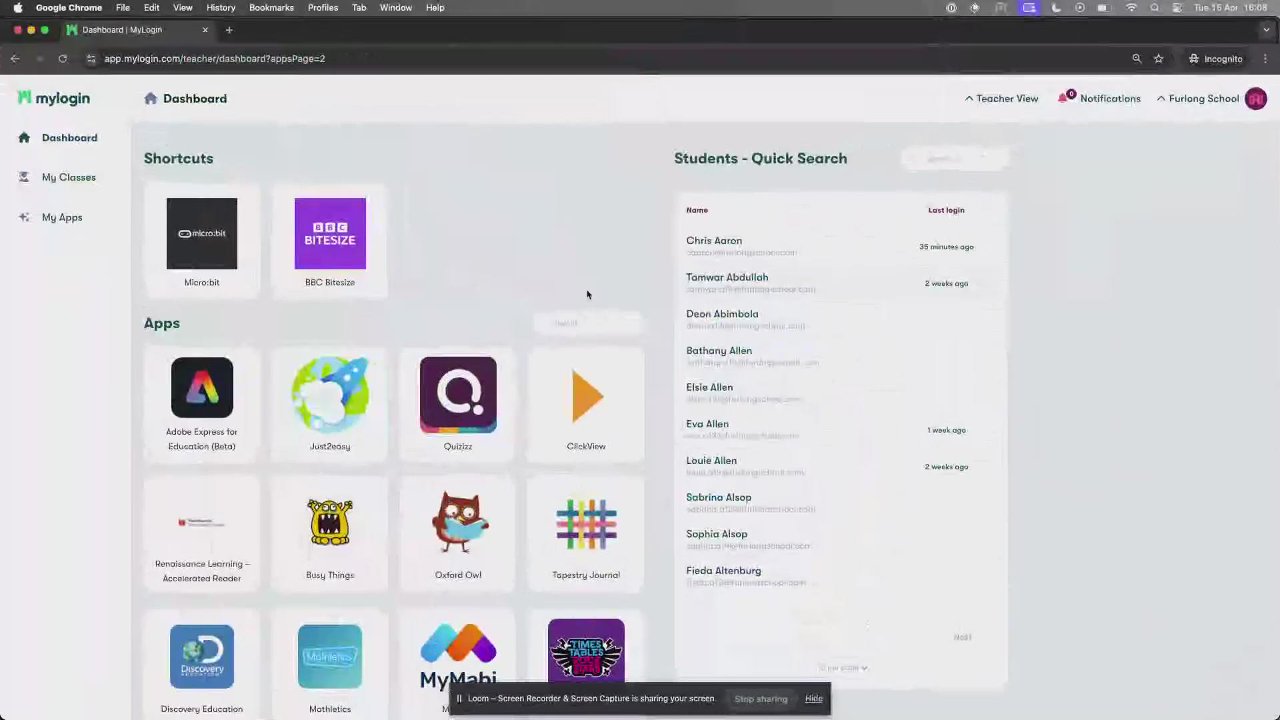Click the Students Quick Search input field
Viewport: 1280px width, 720px height.
click(x=955, y=158)
